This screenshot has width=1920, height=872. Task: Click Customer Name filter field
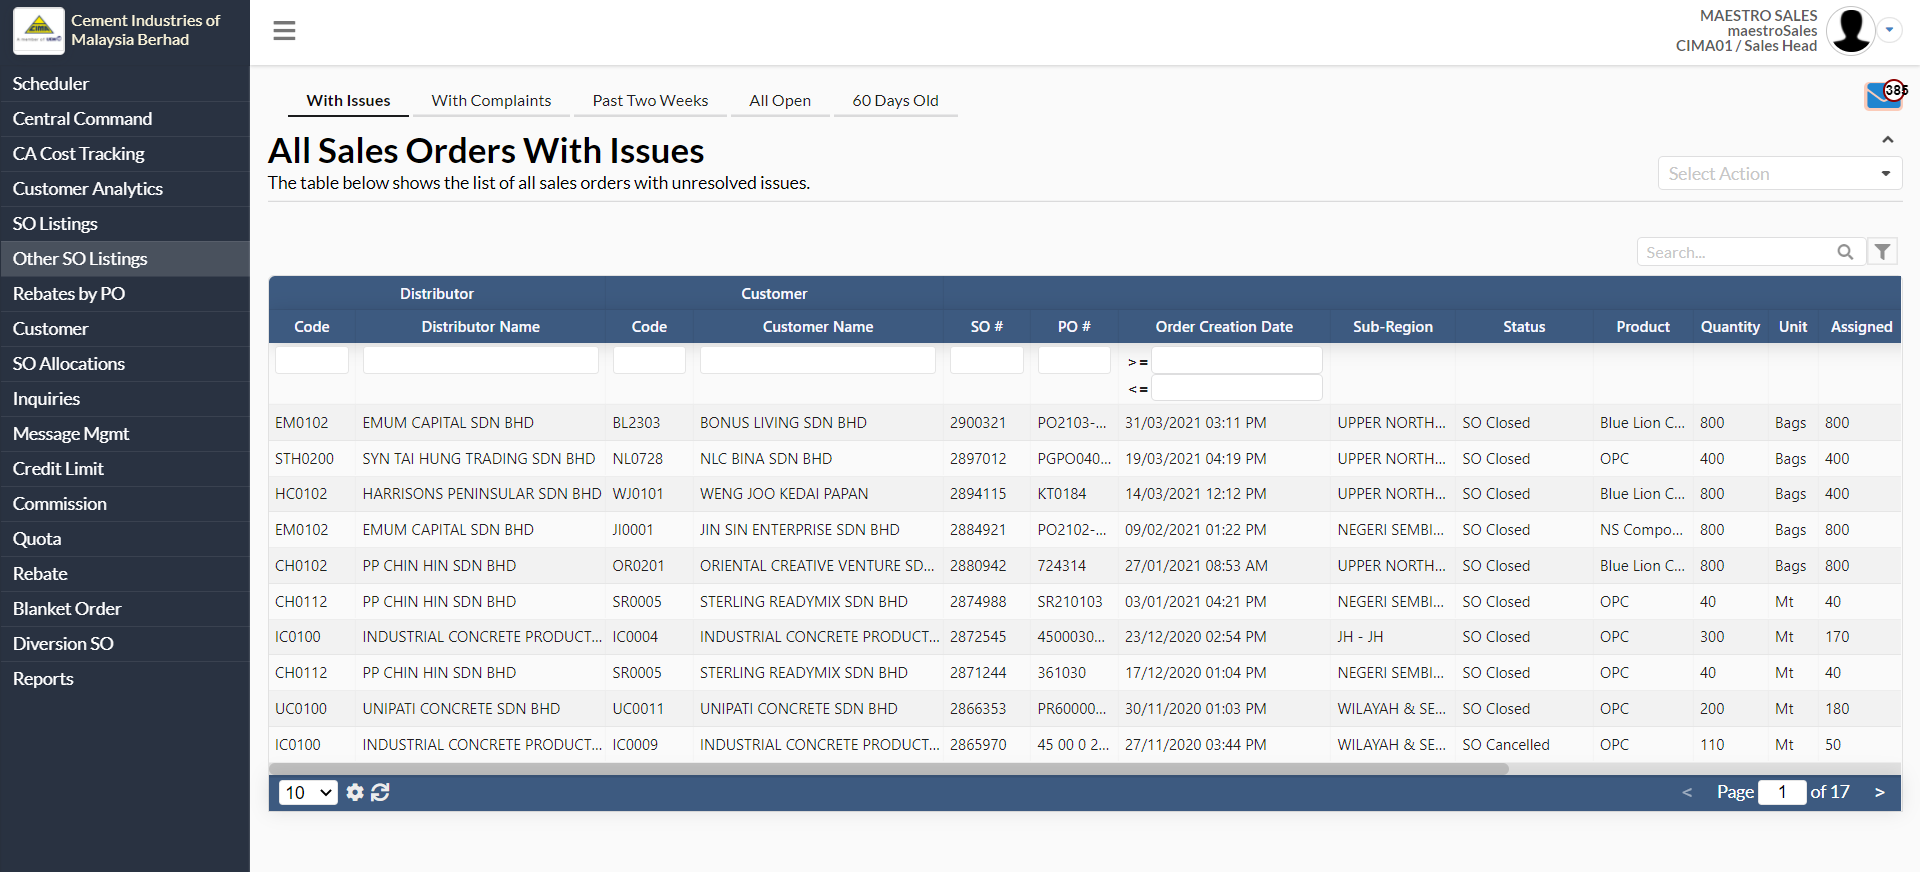point(817,360)
